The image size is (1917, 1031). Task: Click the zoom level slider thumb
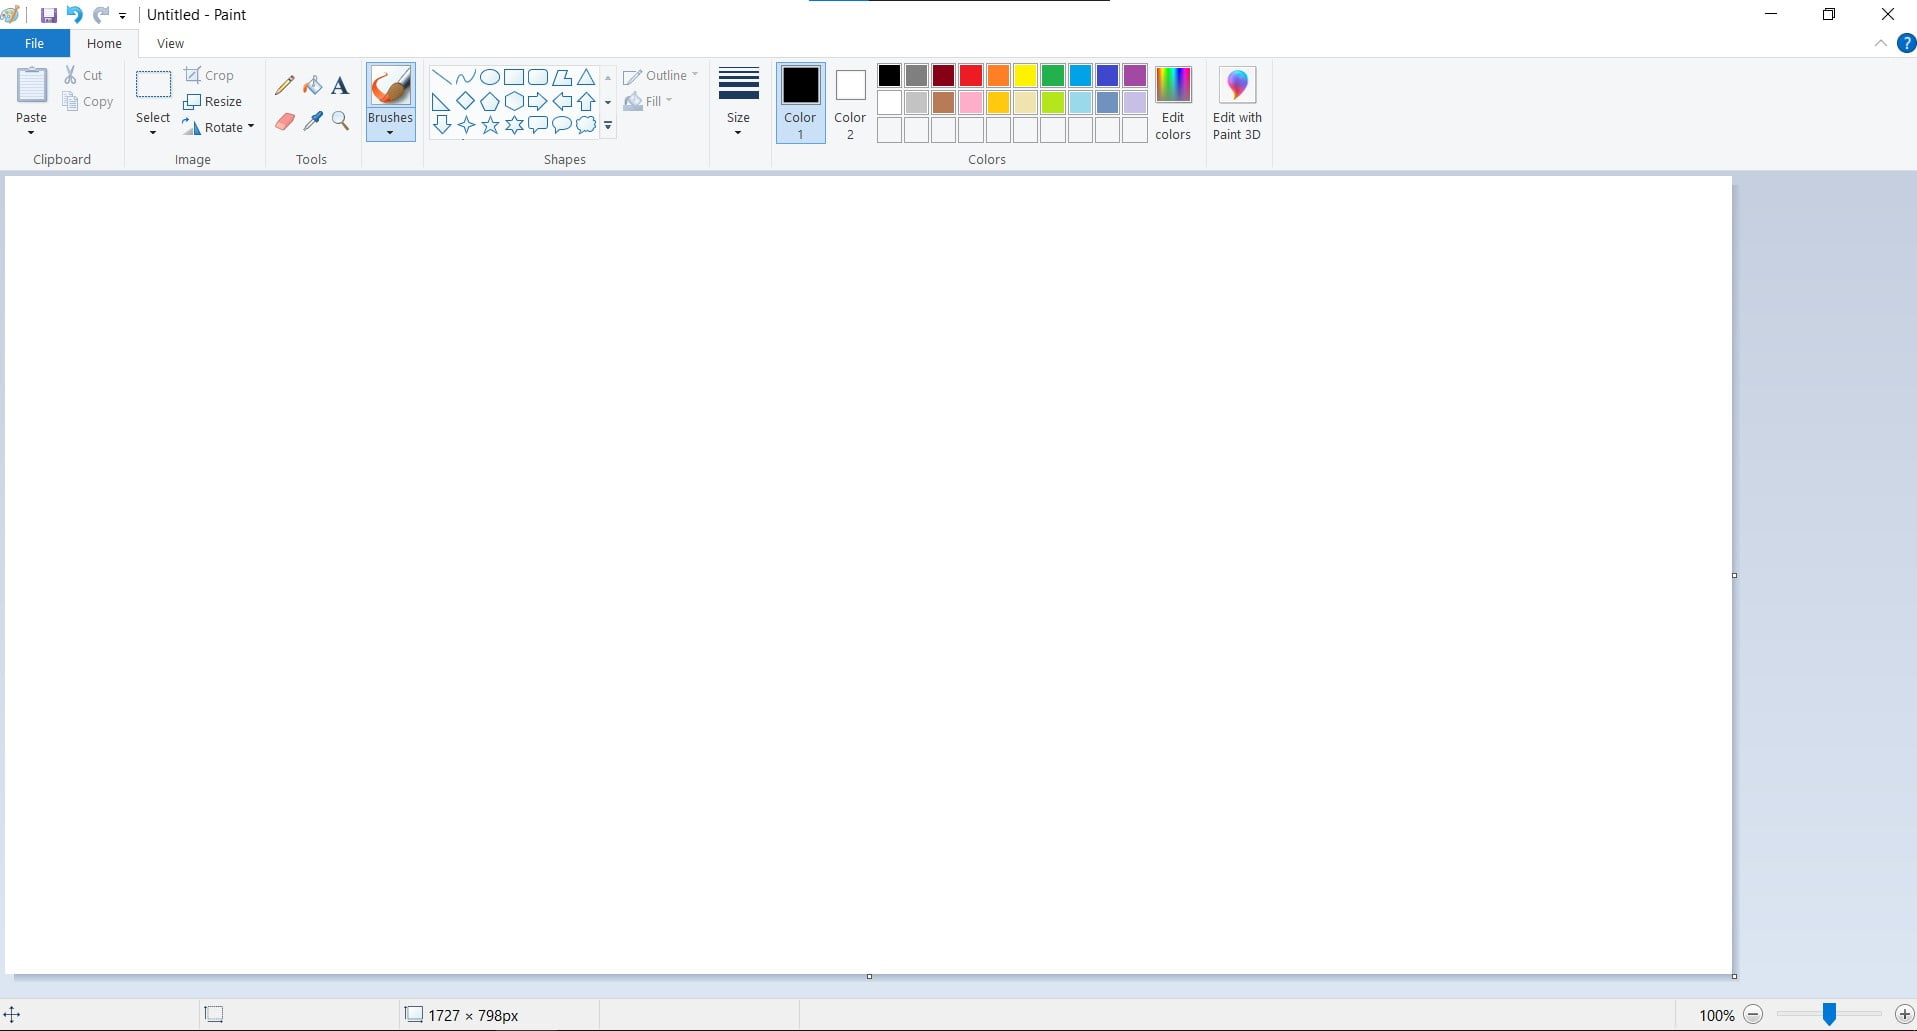(1829, 1014)
